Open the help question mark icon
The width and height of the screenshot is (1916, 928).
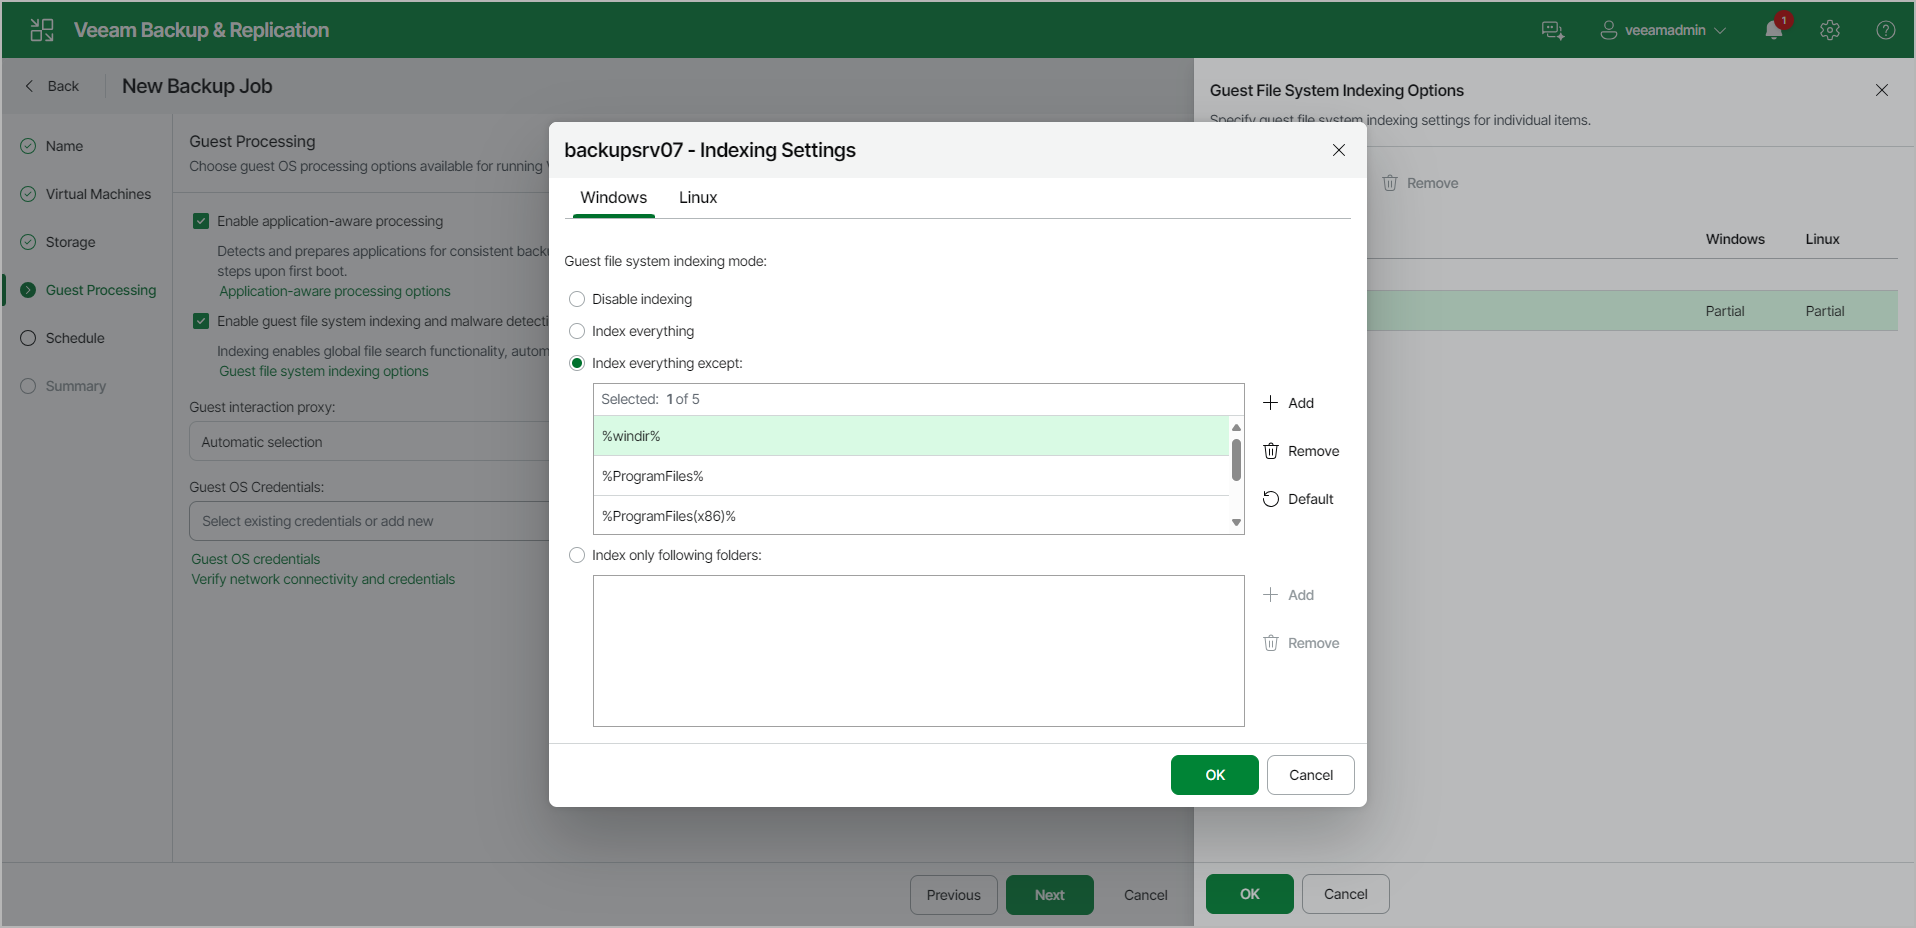1886,30
